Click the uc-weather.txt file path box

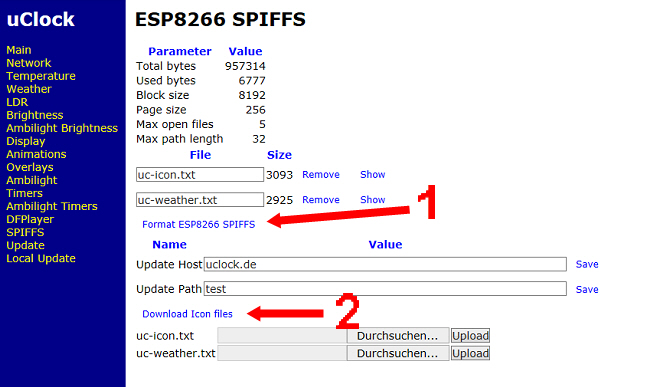pyautogui.click(x=282, y=353)
